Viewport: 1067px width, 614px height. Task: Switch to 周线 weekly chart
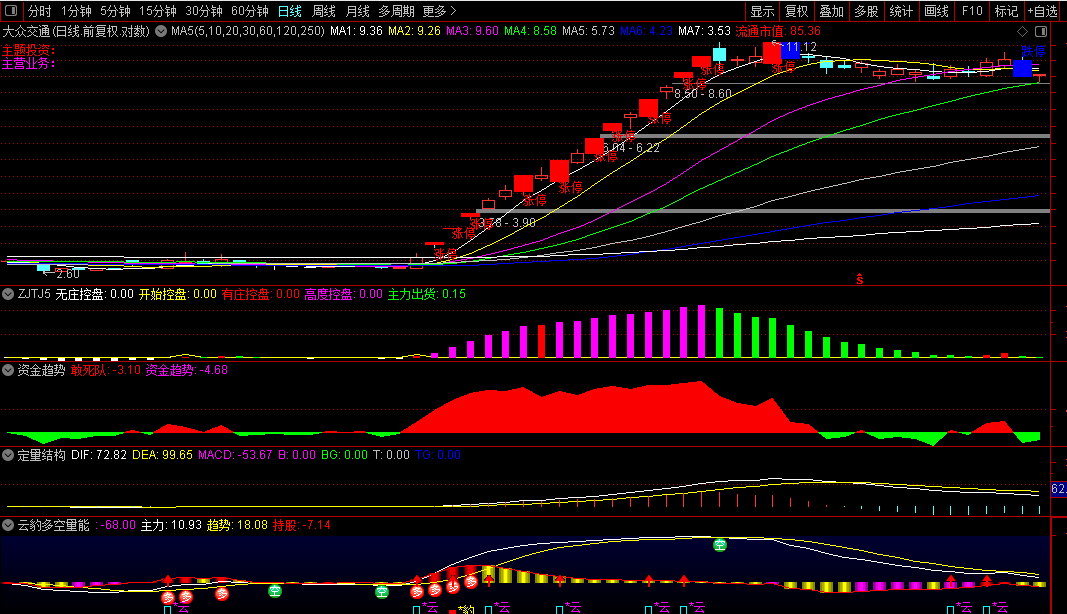tap(324, 11)
